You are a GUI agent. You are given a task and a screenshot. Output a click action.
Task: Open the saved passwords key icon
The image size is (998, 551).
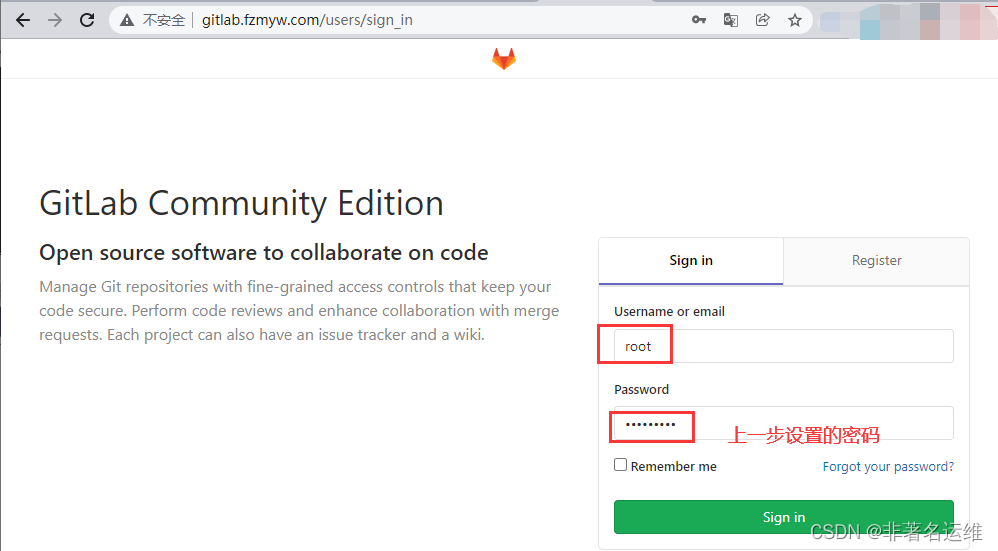(700, 20)
